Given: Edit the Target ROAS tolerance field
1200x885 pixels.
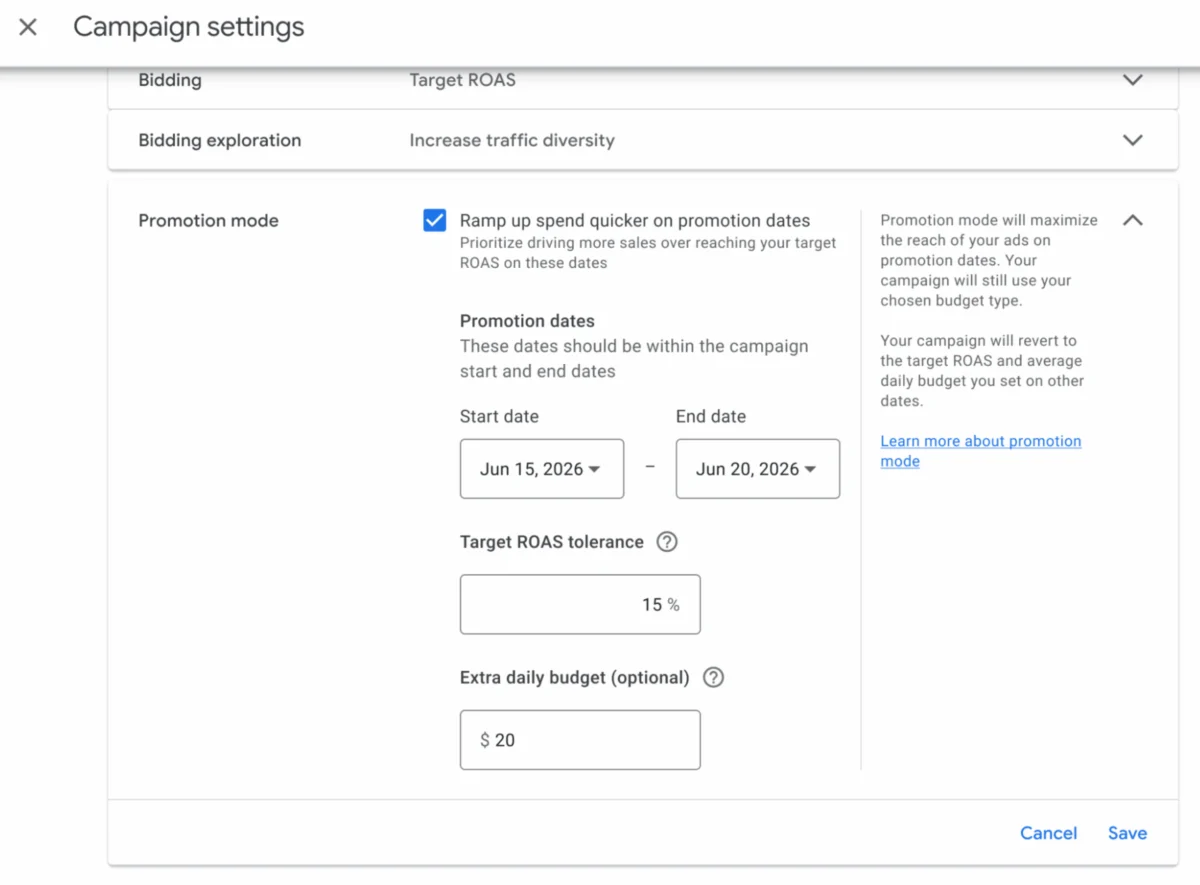Looking at the screenshot, I should pos(580,604).
